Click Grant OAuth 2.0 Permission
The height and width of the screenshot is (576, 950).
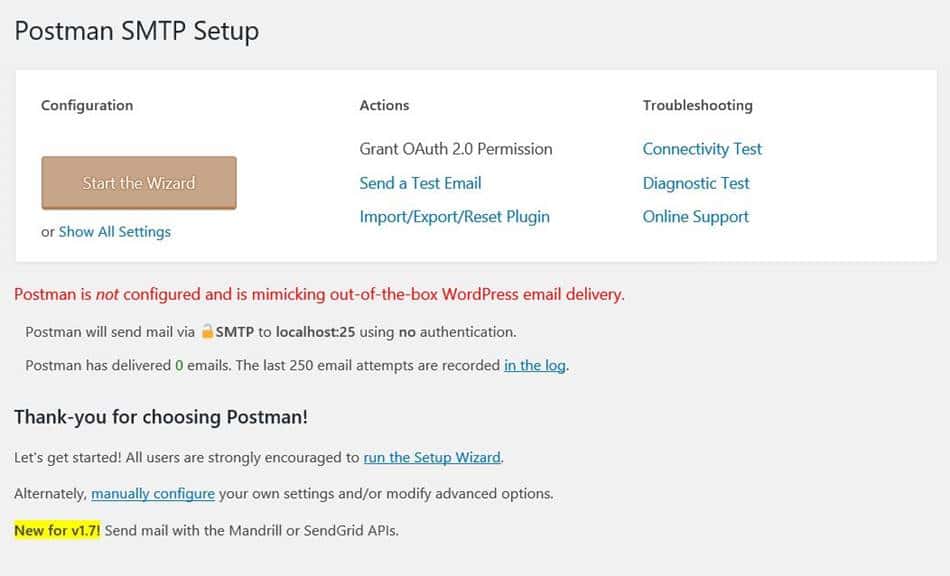coord(456,149)
